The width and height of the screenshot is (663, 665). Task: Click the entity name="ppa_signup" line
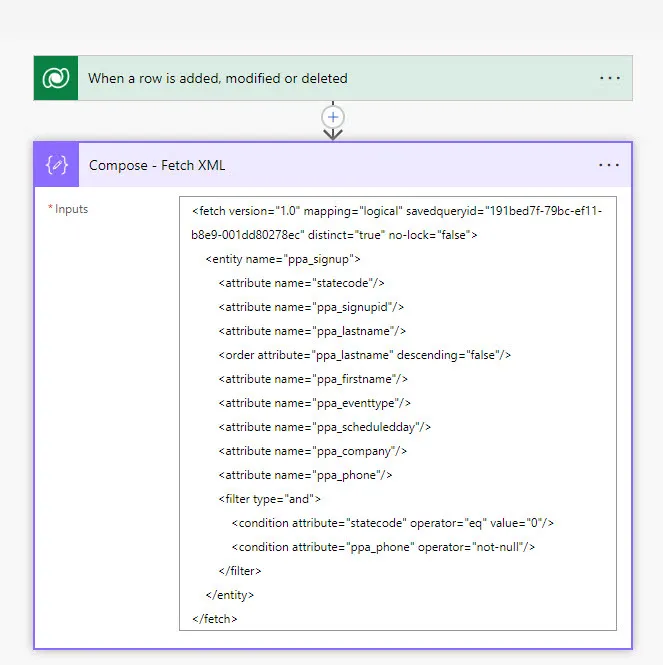283,259
